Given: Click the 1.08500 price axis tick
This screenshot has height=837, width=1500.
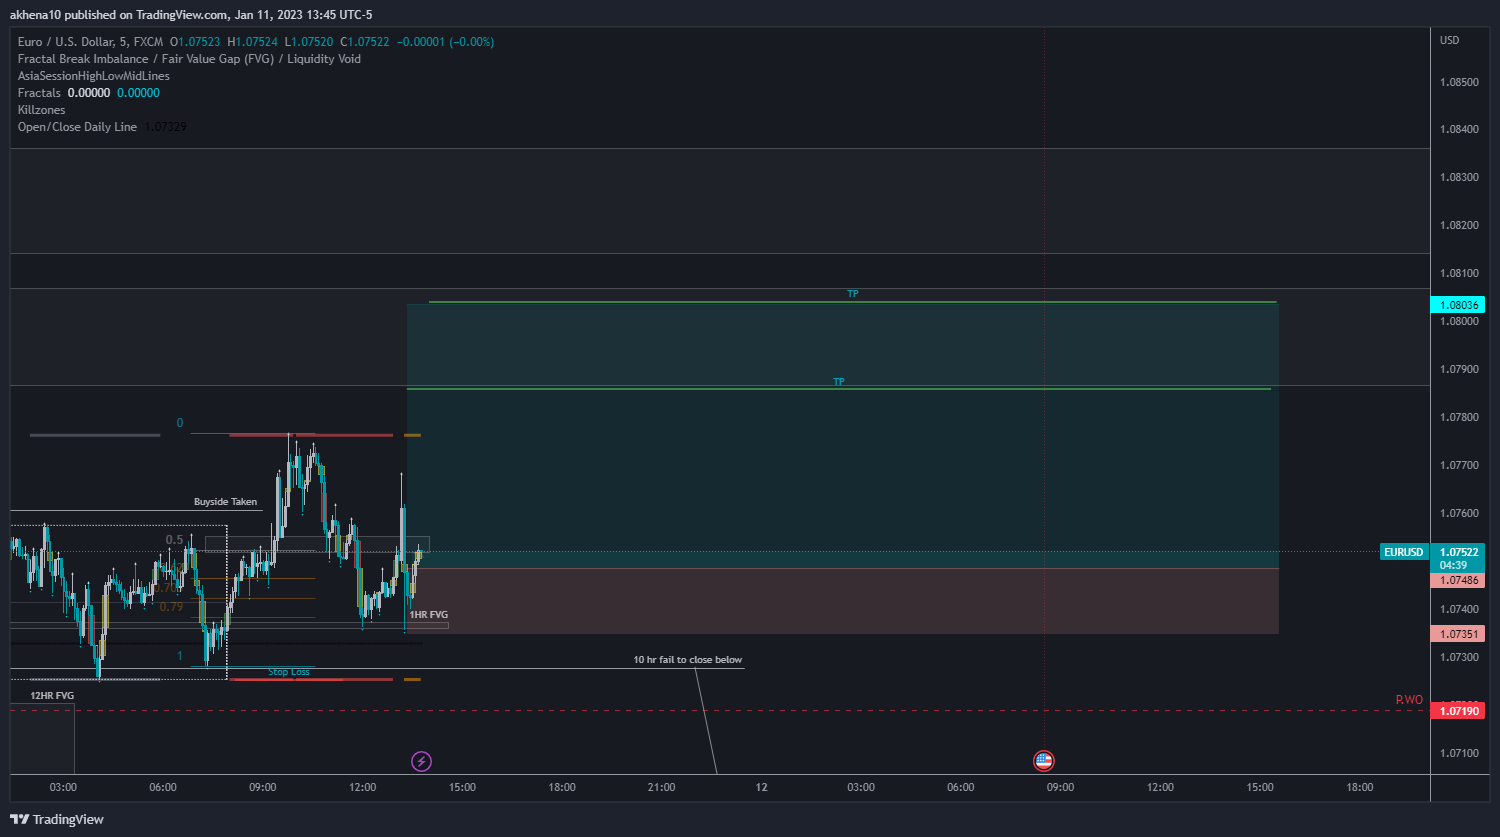Looking at the screenshot, I should click(x=1459, y=82).
